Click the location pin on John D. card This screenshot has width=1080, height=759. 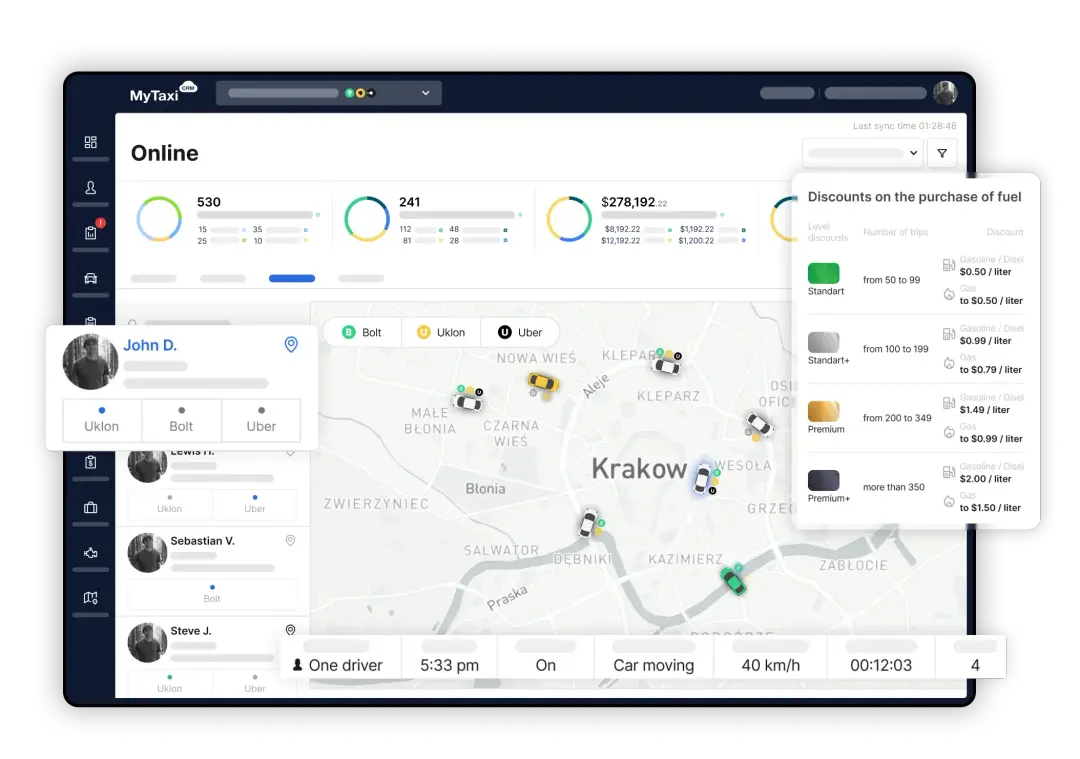click(x=290, y=344)
